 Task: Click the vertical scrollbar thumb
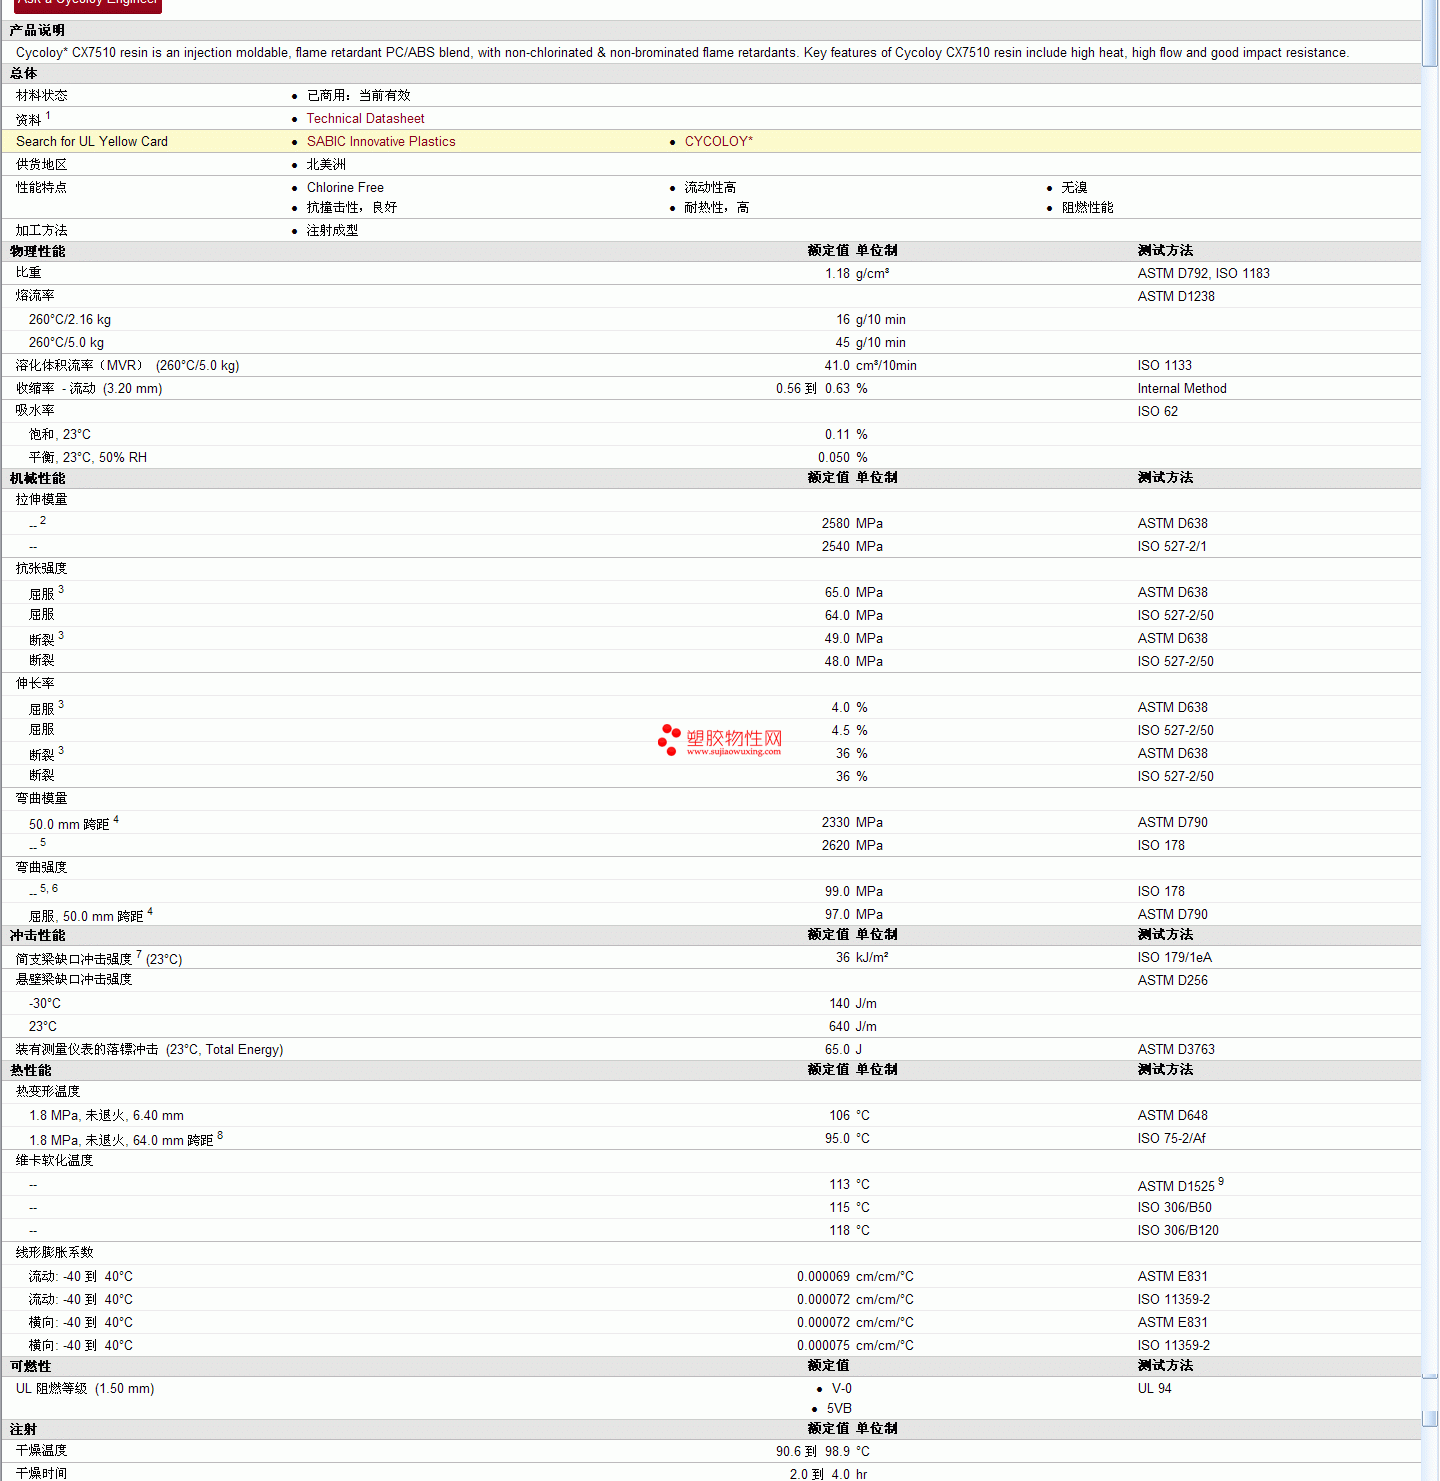click(1431, 34)
